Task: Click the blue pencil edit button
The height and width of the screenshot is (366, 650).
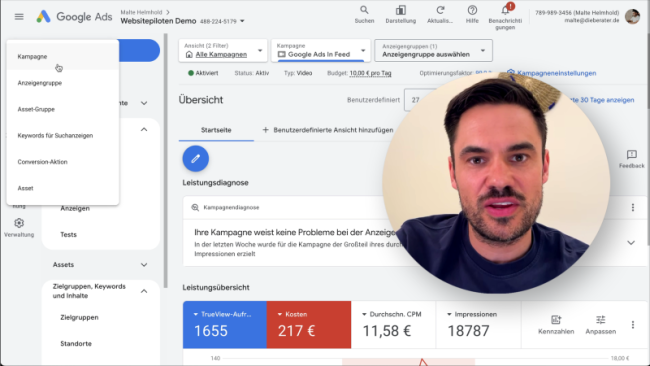Action: tap(196, 158)
